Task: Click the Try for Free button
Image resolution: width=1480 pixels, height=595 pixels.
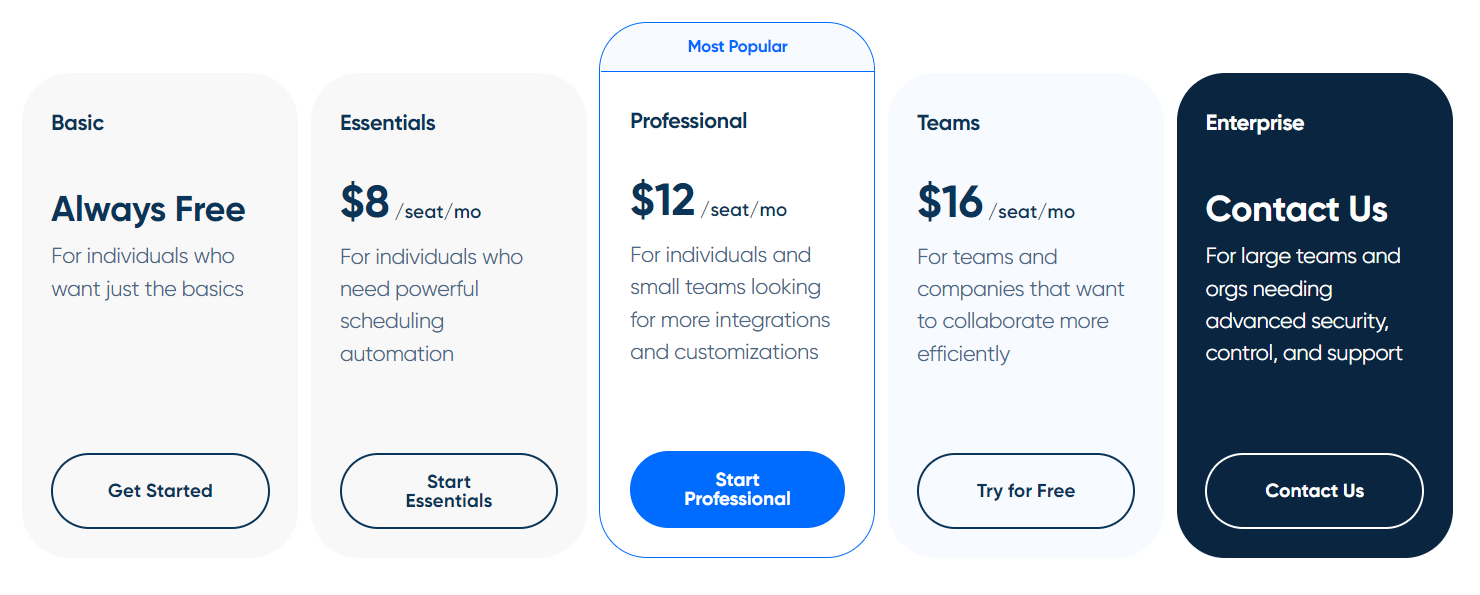Action: (x=1026, y=491)
